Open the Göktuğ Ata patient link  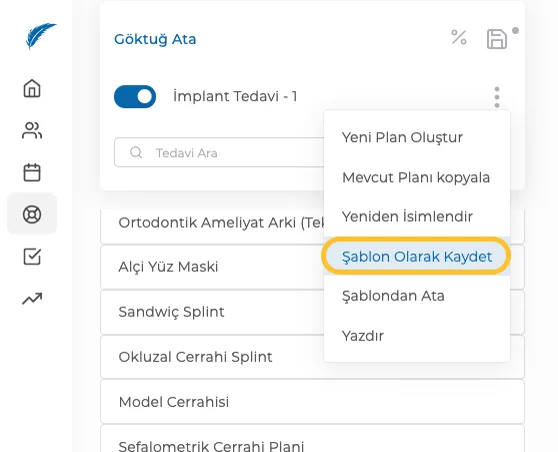tap(155, 39)
